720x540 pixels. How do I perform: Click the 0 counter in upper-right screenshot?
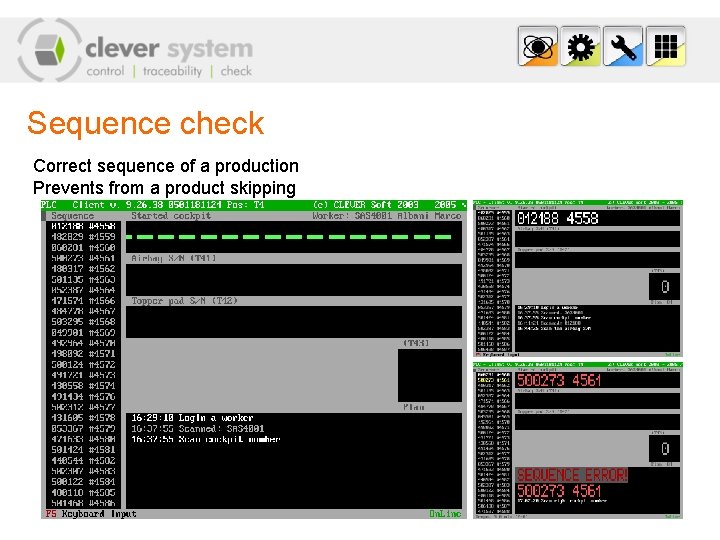click(664, 287)
